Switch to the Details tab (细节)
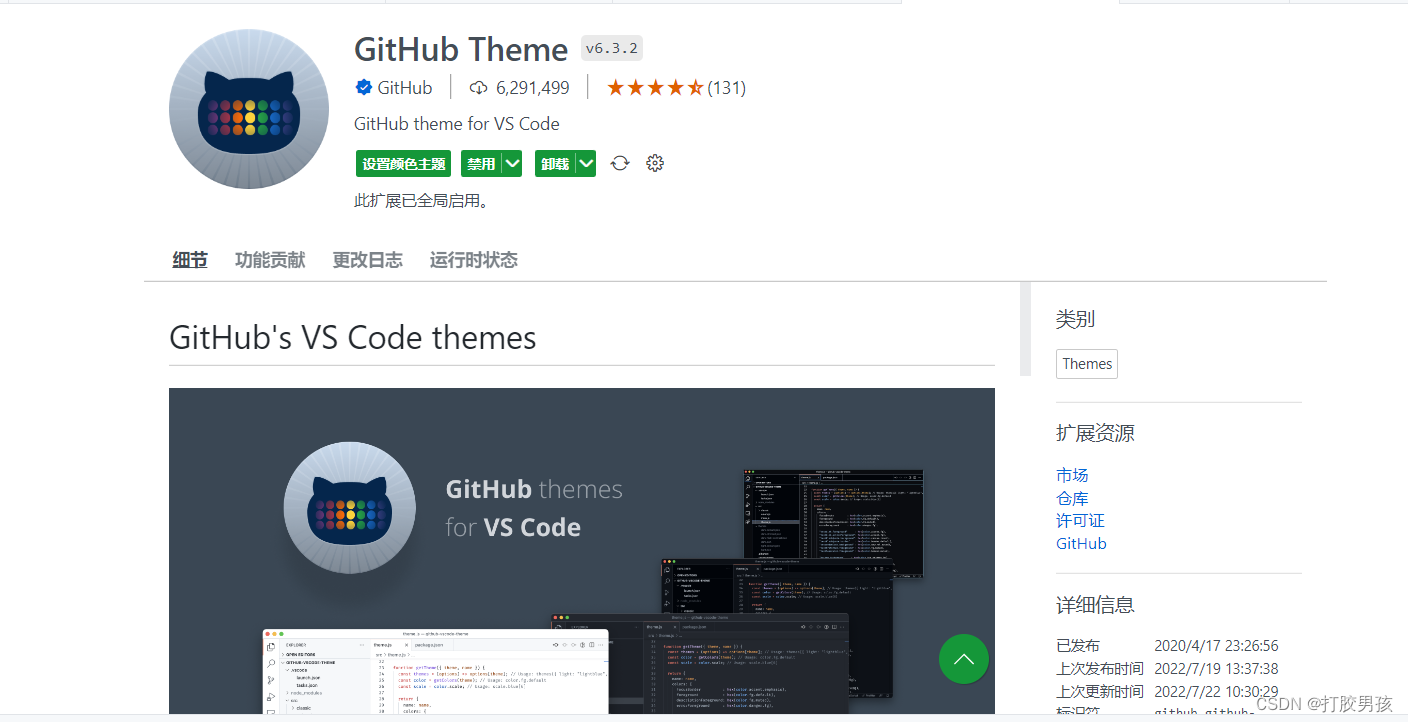1408x722 pixels. [x=190, y=260]
